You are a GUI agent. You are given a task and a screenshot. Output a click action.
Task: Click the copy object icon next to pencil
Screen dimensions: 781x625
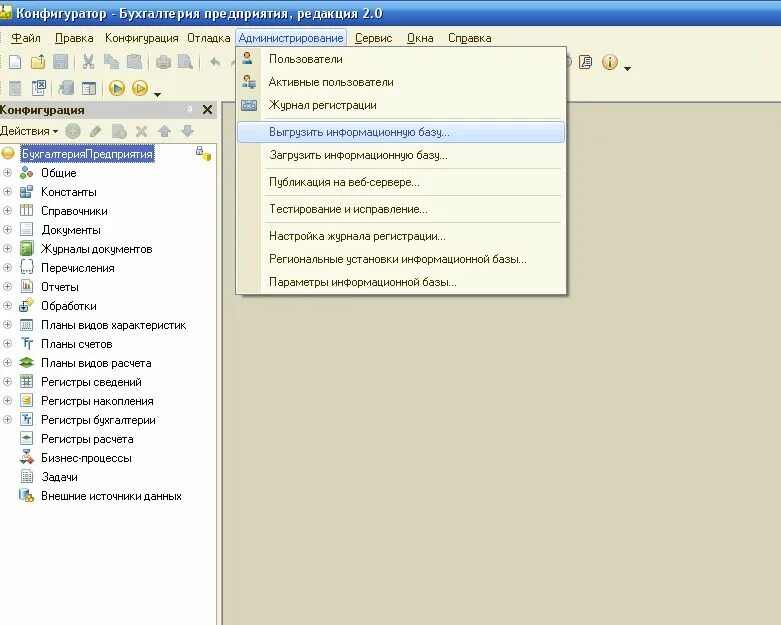click(119, 131)
